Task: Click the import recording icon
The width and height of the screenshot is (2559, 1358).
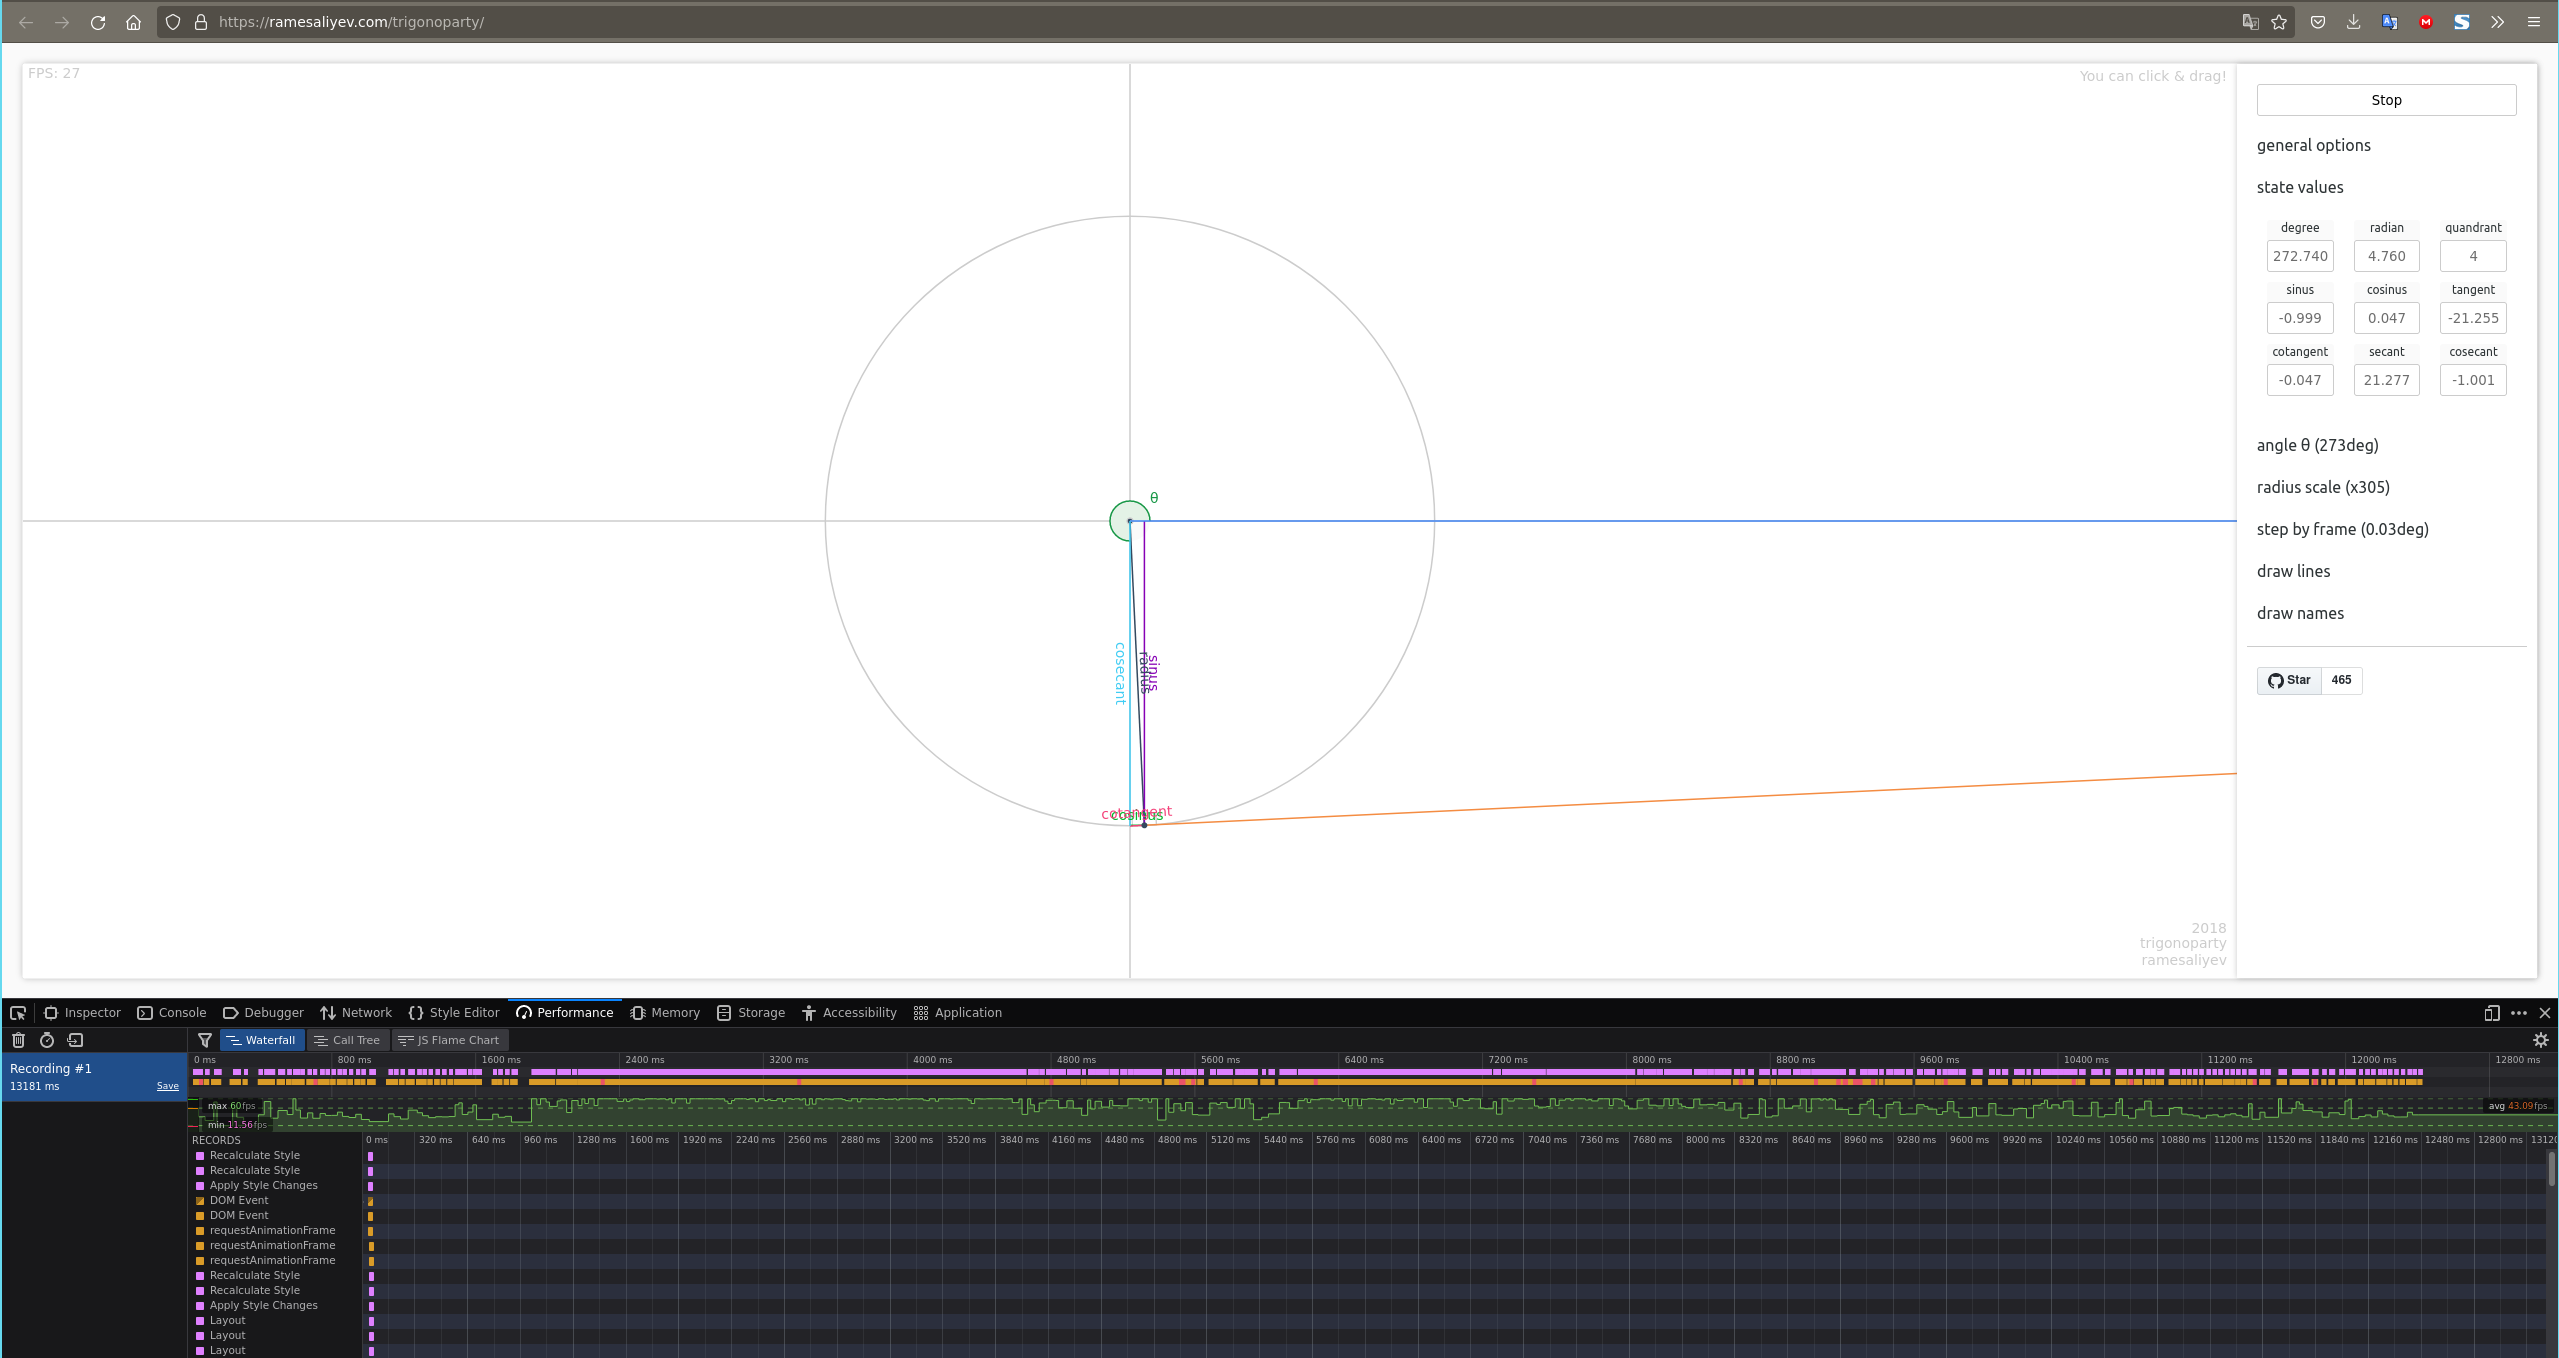Action: (75, 1040)
